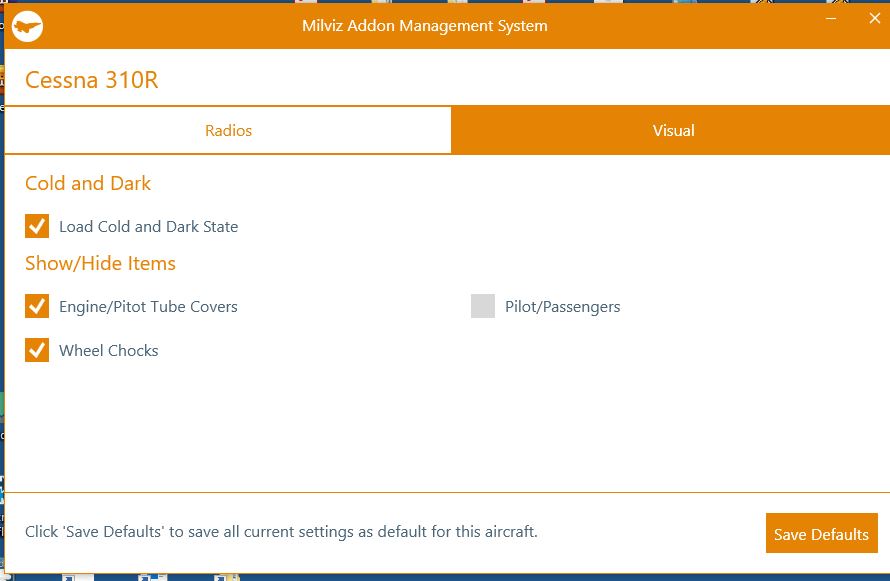Click the Show/Hide Items section heading
The height and width of the screenshot is (581, 890).
100,263
